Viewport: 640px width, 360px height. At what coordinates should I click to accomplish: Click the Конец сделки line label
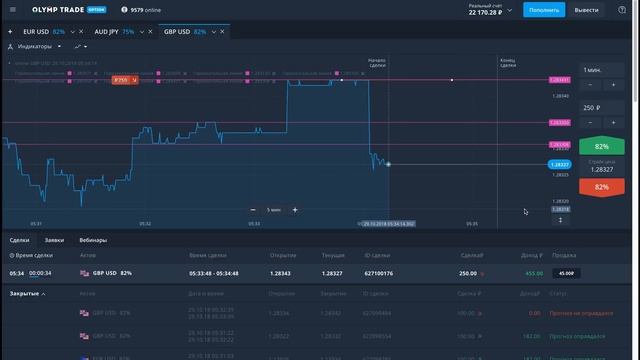(508, 62)
